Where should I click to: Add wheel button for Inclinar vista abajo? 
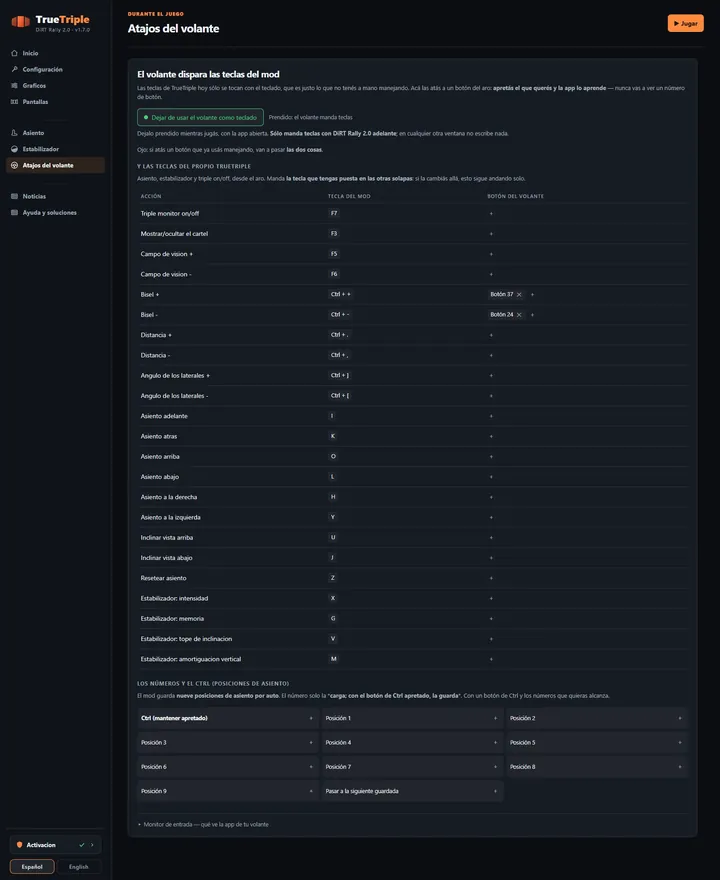[491, 558]
